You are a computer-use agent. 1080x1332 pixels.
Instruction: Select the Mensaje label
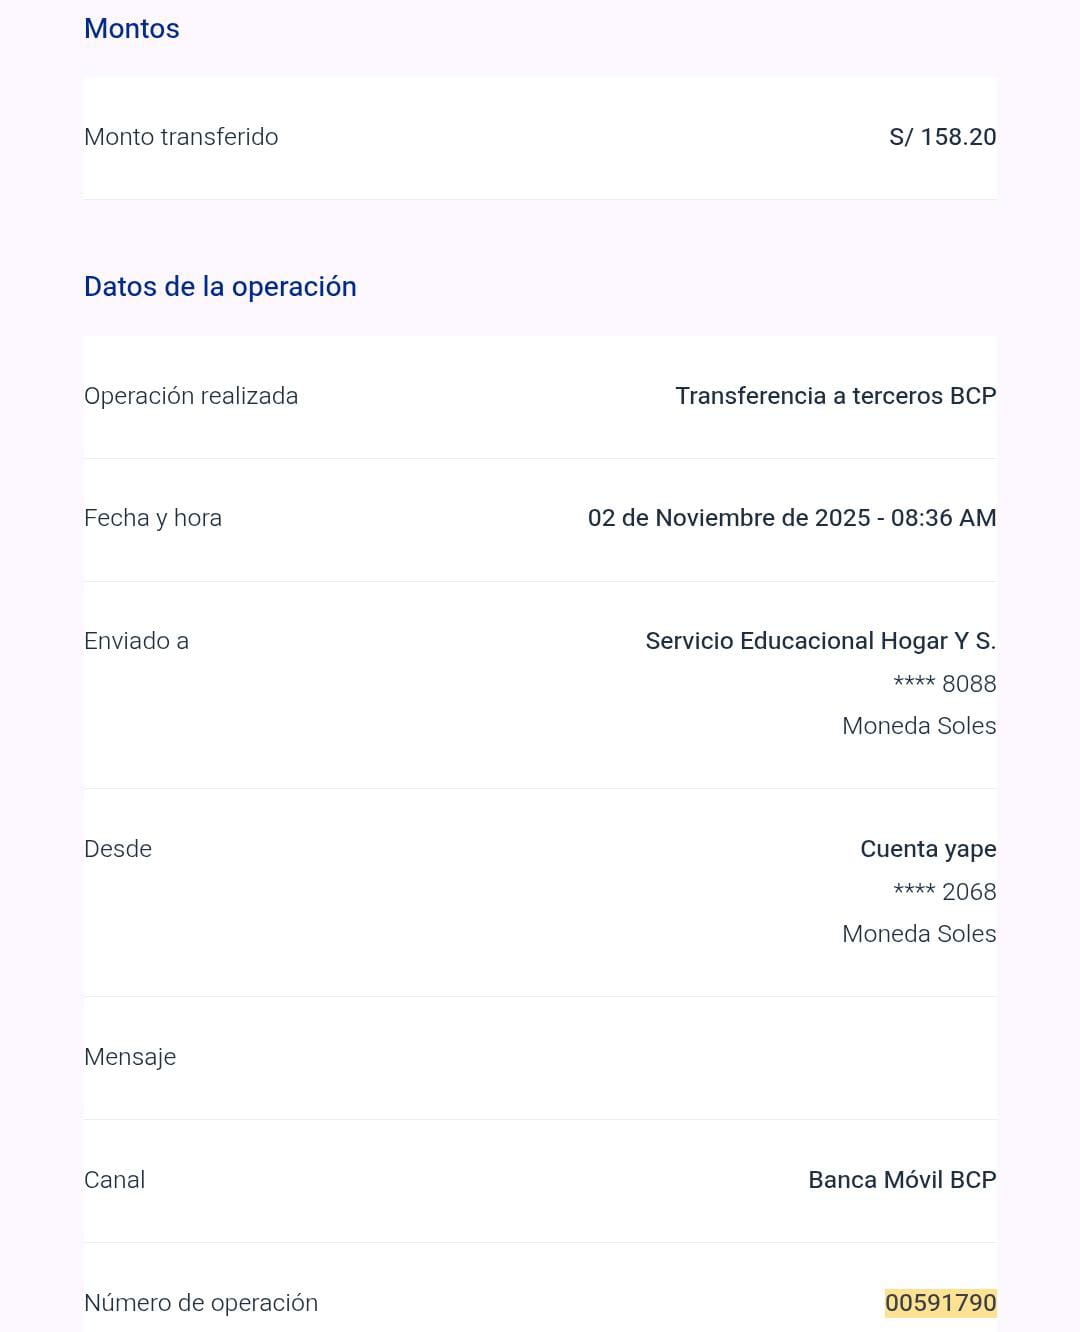point(130,1057)
